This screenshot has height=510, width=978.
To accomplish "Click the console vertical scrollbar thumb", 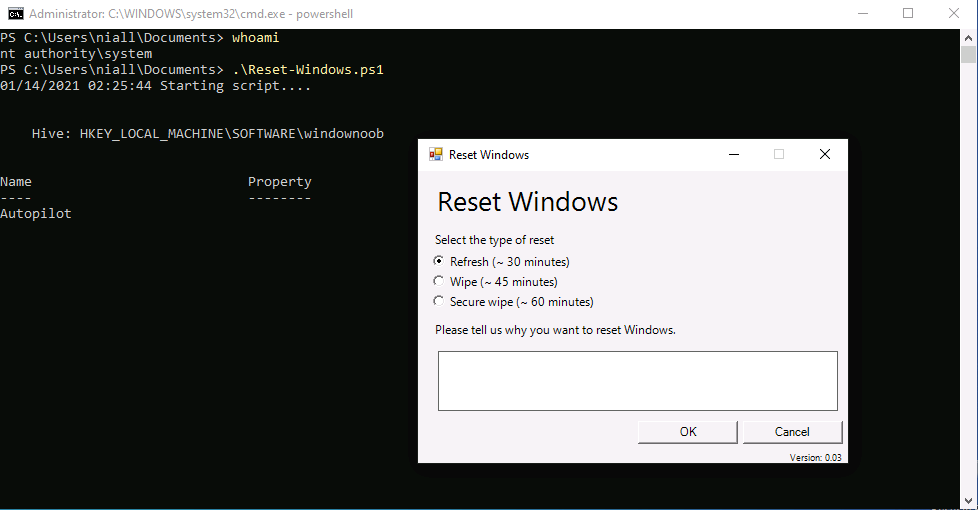I will (x=968, y=55).
